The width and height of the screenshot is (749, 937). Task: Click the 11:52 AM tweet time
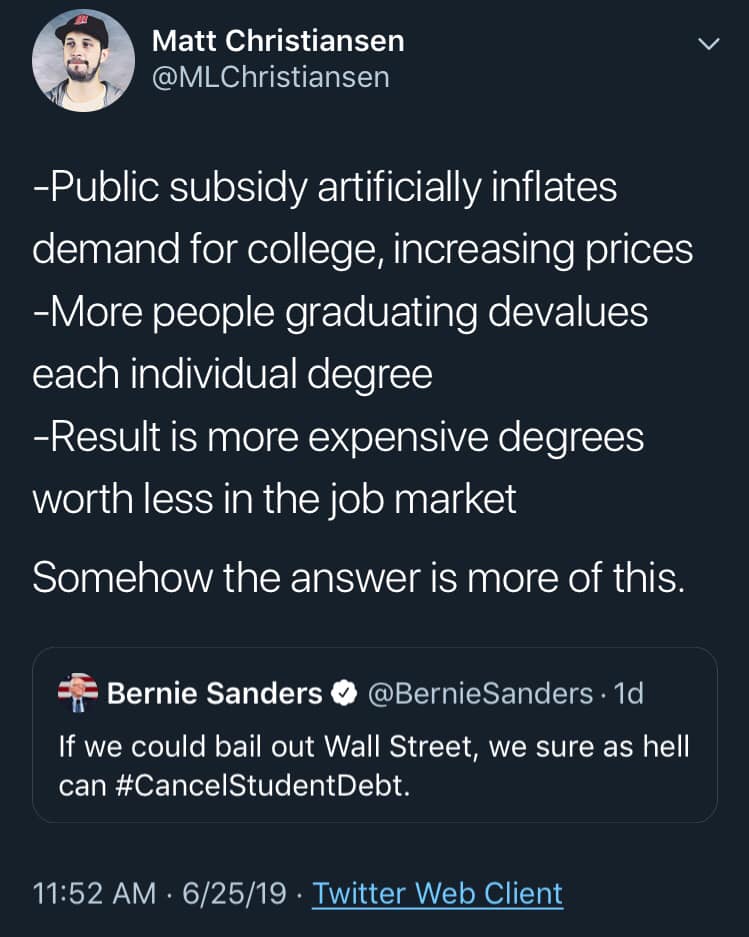click(x=93, y=893)
